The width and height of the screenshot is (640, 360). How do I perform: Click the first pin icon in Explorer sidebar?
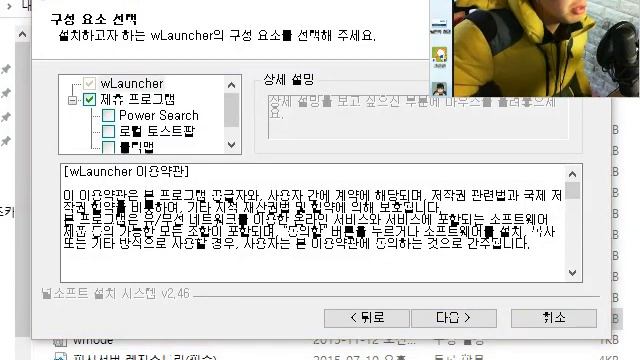(x=6, y=69)
